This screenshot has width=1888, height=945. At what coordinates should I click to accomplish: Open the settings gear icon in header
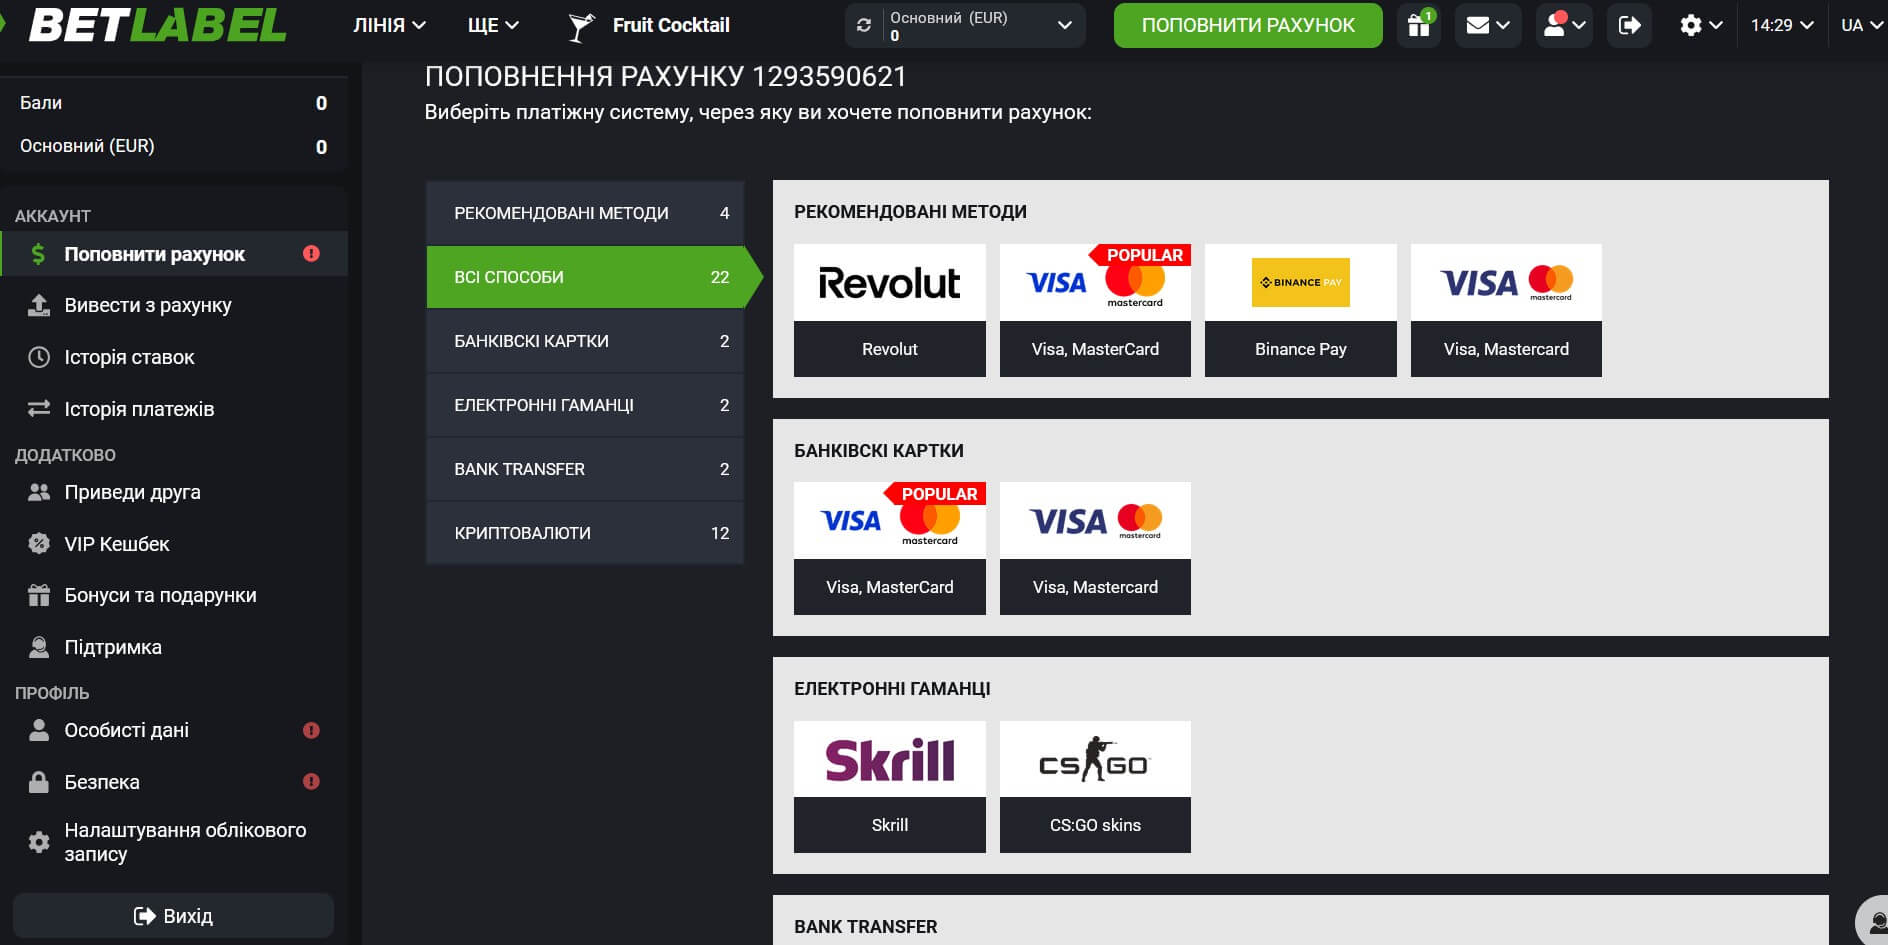click(x=1690, y=25)
